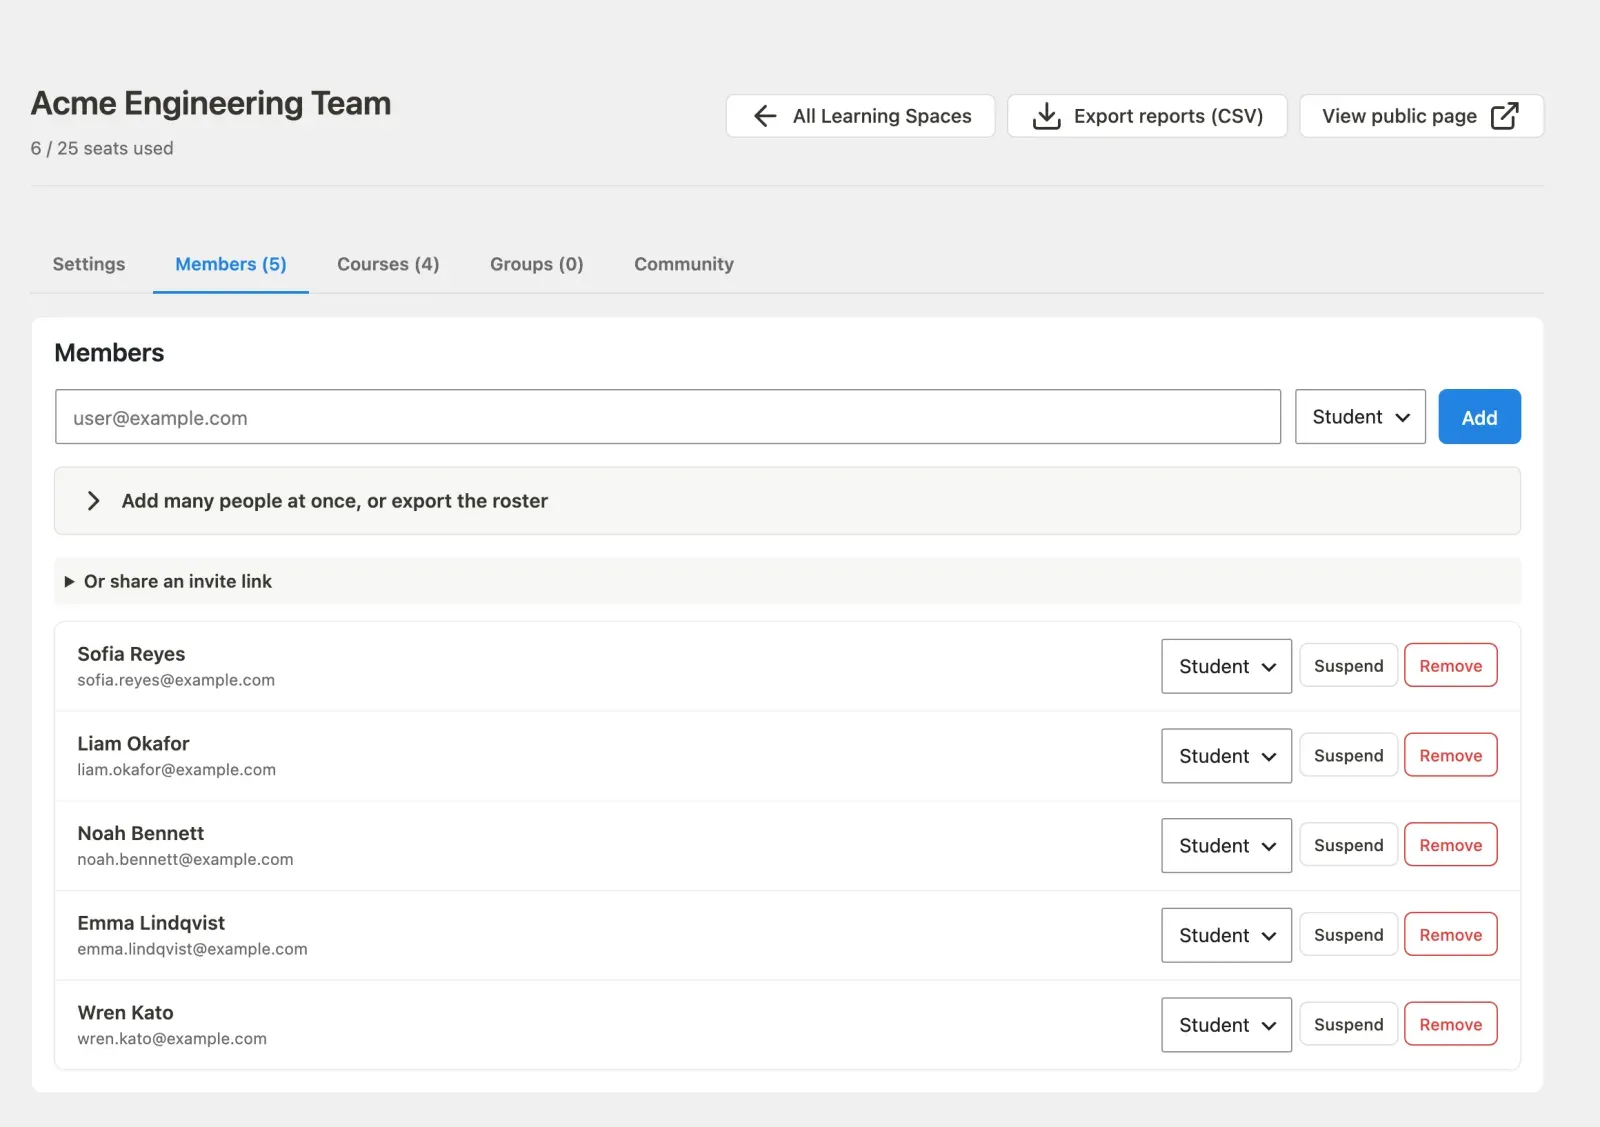The image size is (1600, 1127).
Task: Change Wren Kato's role via dropdown
Action: 1226,1025
